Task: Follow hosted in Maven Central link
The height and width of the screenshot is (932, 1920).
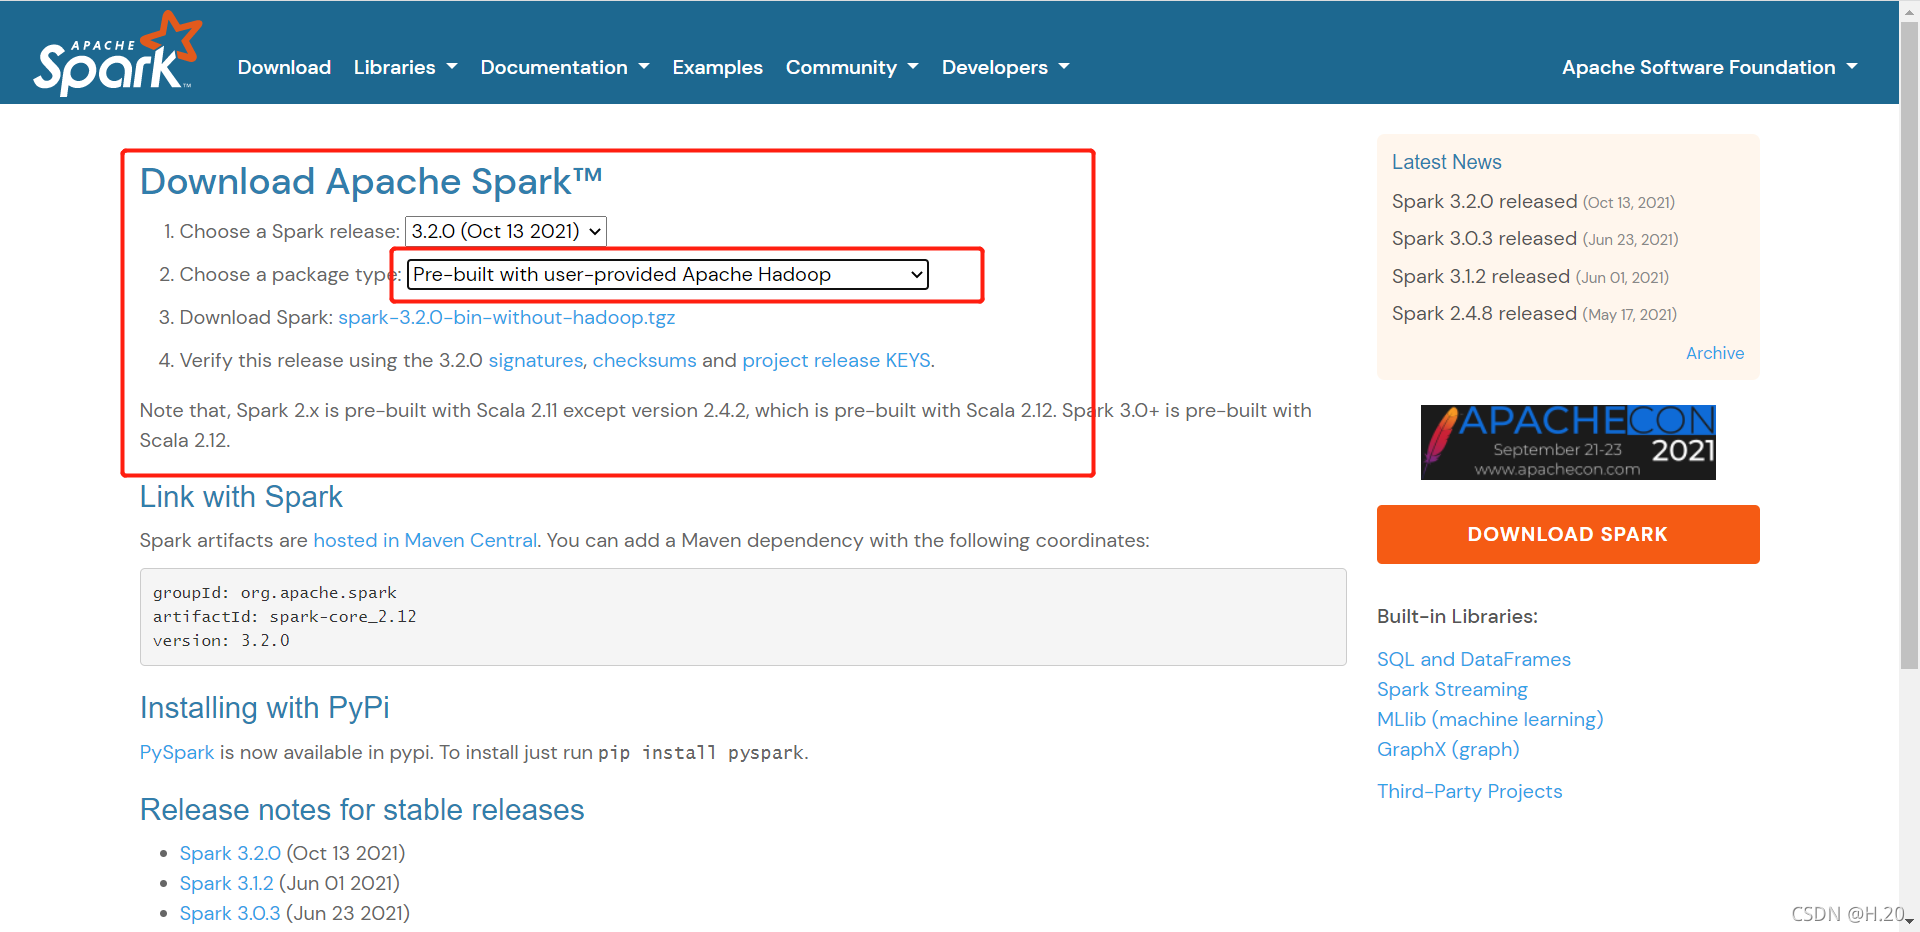Action: coord(425,540)
